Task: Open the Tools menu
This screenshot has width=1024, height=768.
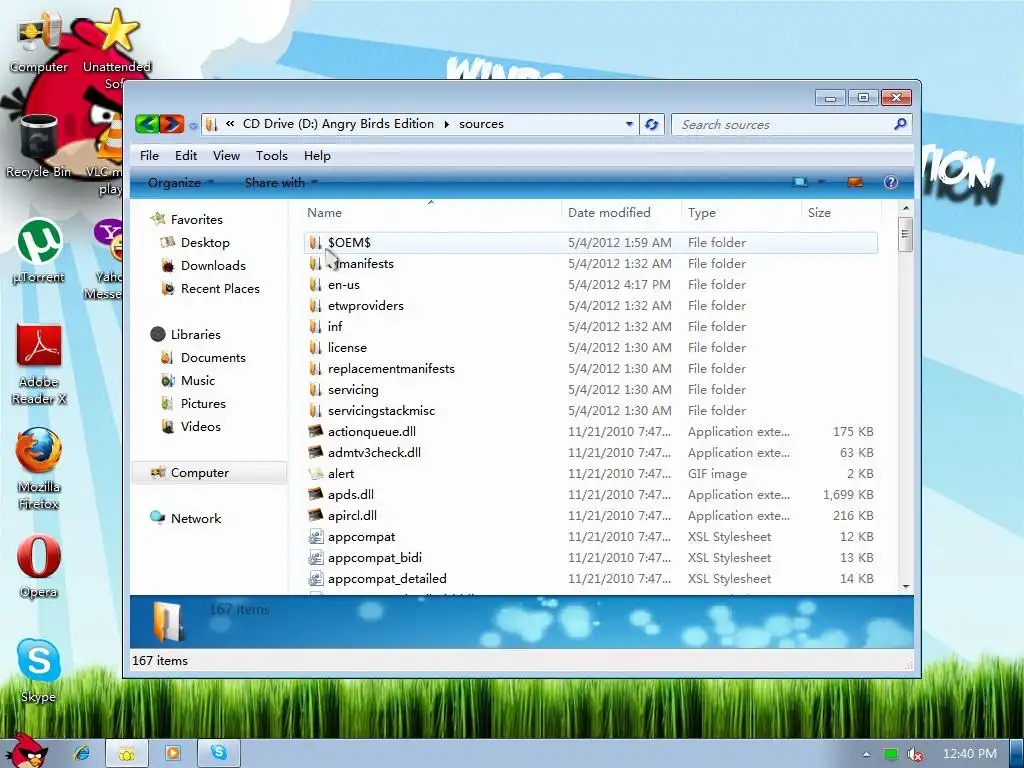Action: tap(272, 155)
